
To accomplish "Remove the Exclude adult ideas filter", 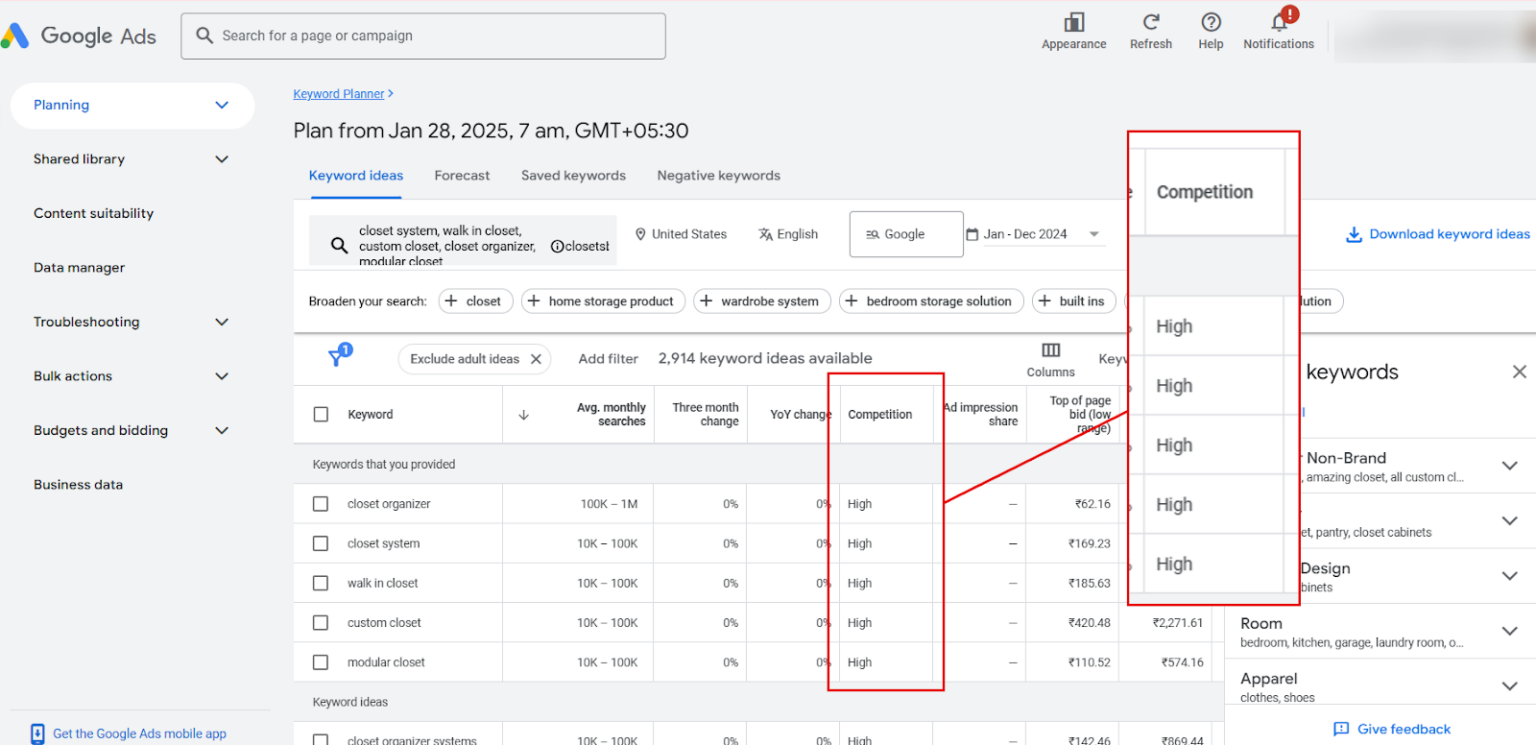I will pos(535,358).
